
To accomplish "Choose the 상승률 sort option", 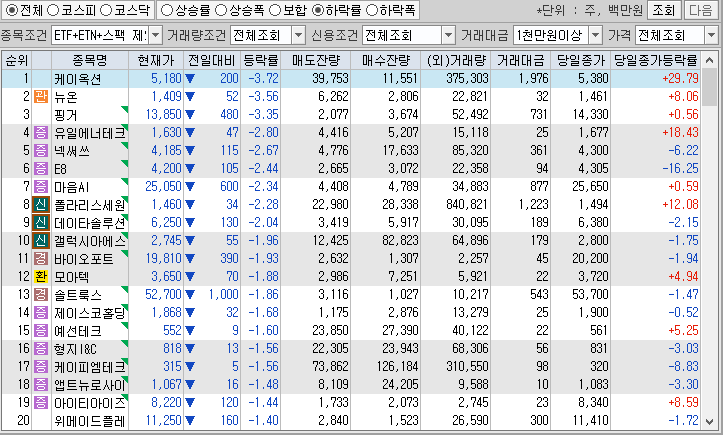I will pyautogui.click(x=166, y=10).
